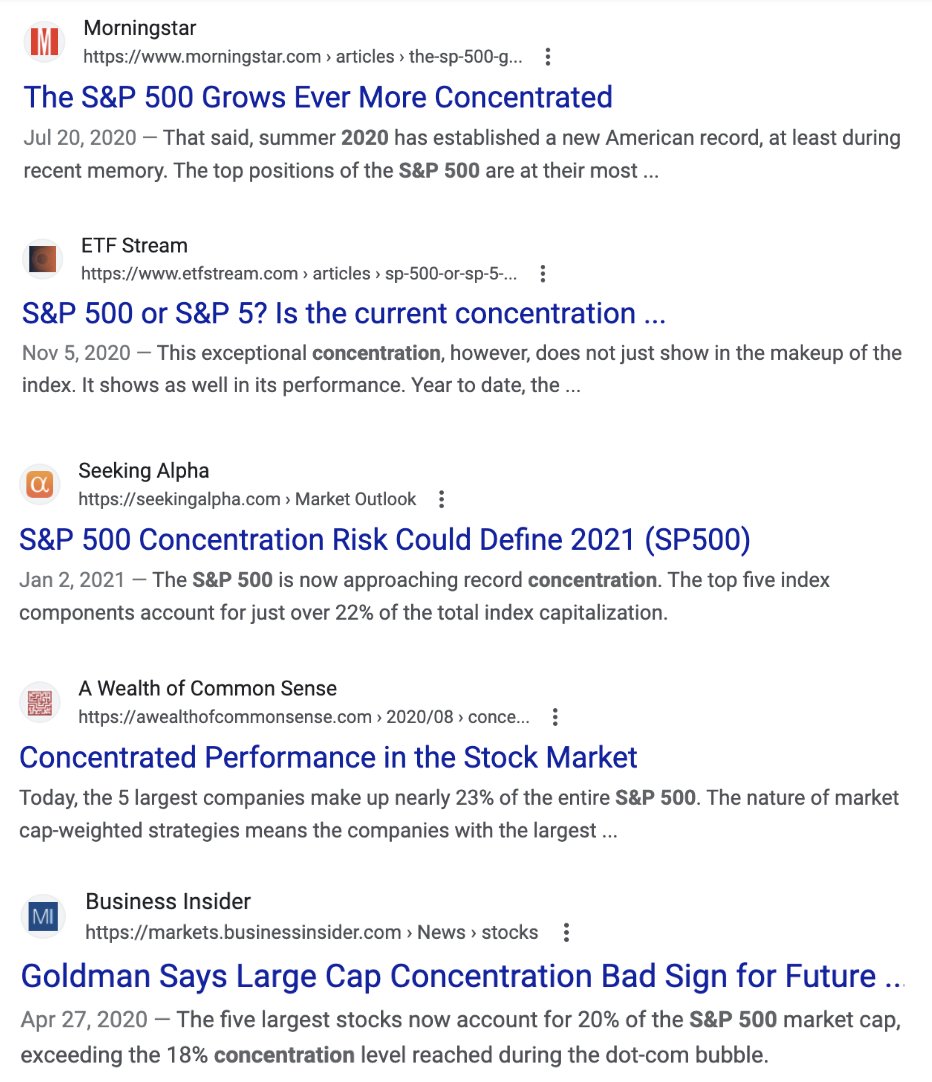Open 'Concentrated Performance in the Stock Market' link
This screenshot has height=1082, width=932.
click(x=328, y=758)
